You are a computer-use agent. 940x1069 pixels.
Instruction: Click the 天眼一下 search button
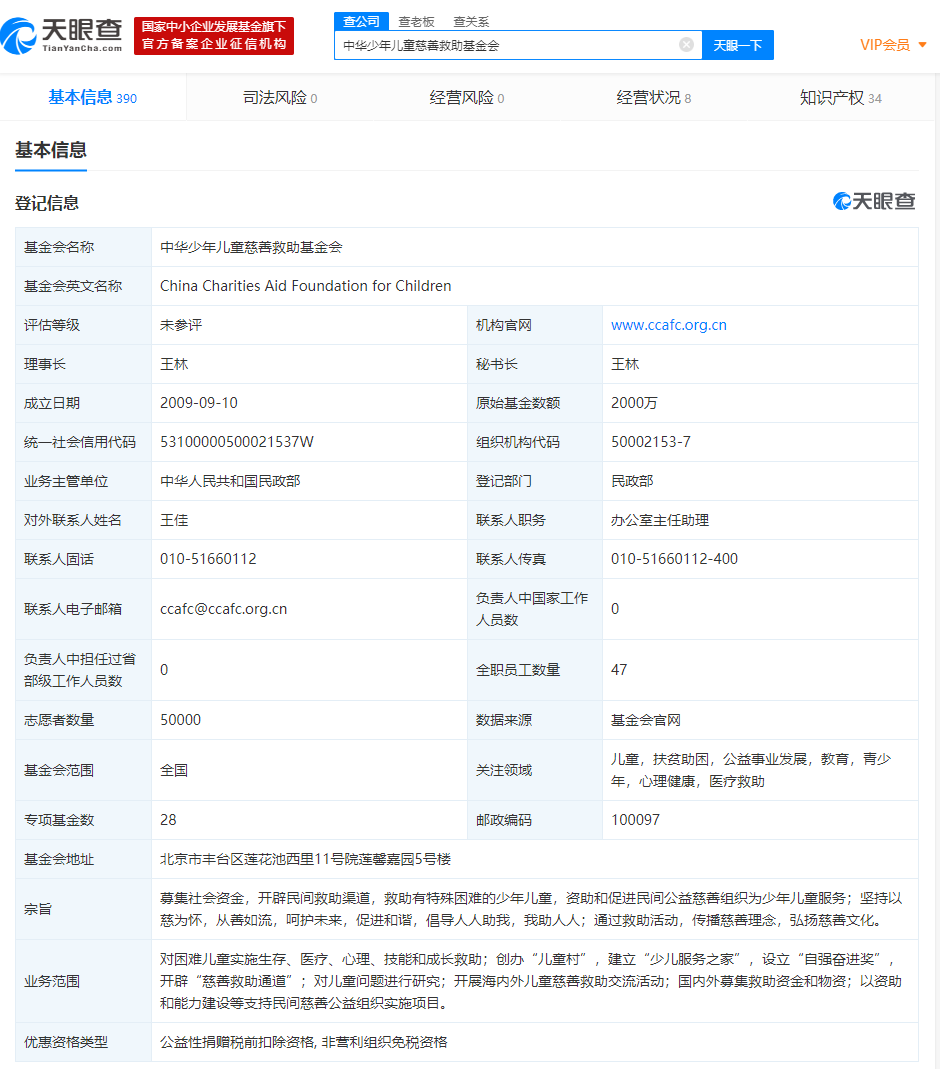pyautogui.click(x=738, y=45)
